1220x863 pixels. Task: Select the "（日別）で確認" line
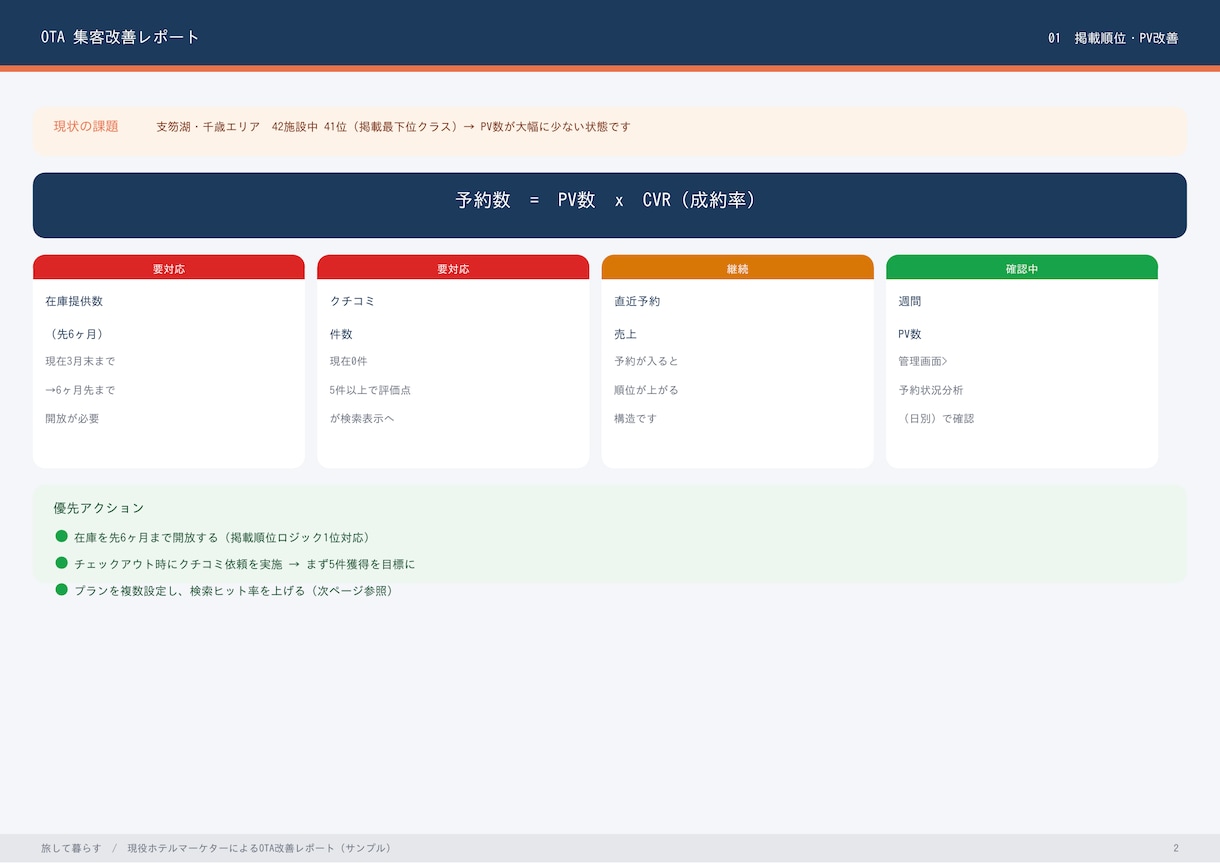tap(936, 418)
